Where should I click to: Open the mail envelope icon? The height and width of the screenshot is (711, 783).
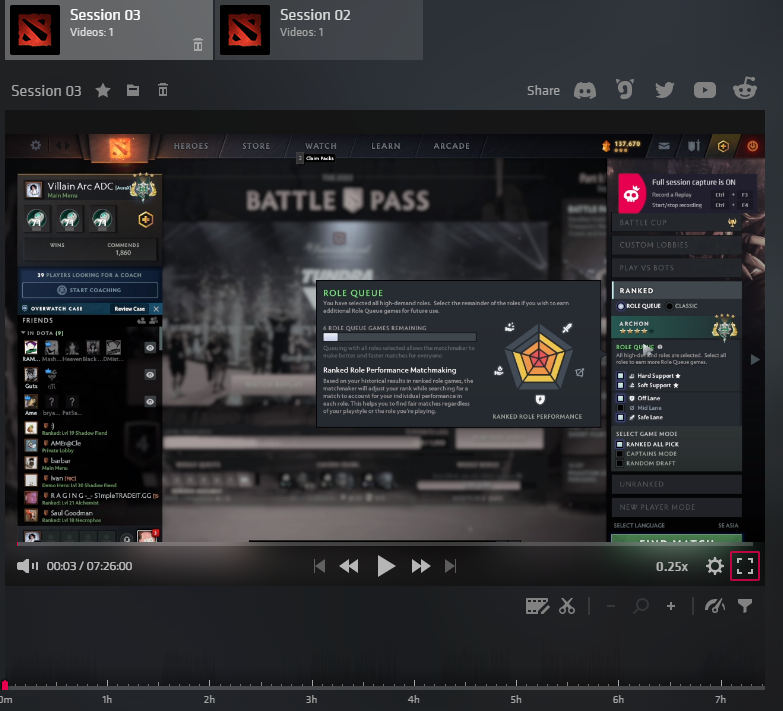(x=664, y=146)
